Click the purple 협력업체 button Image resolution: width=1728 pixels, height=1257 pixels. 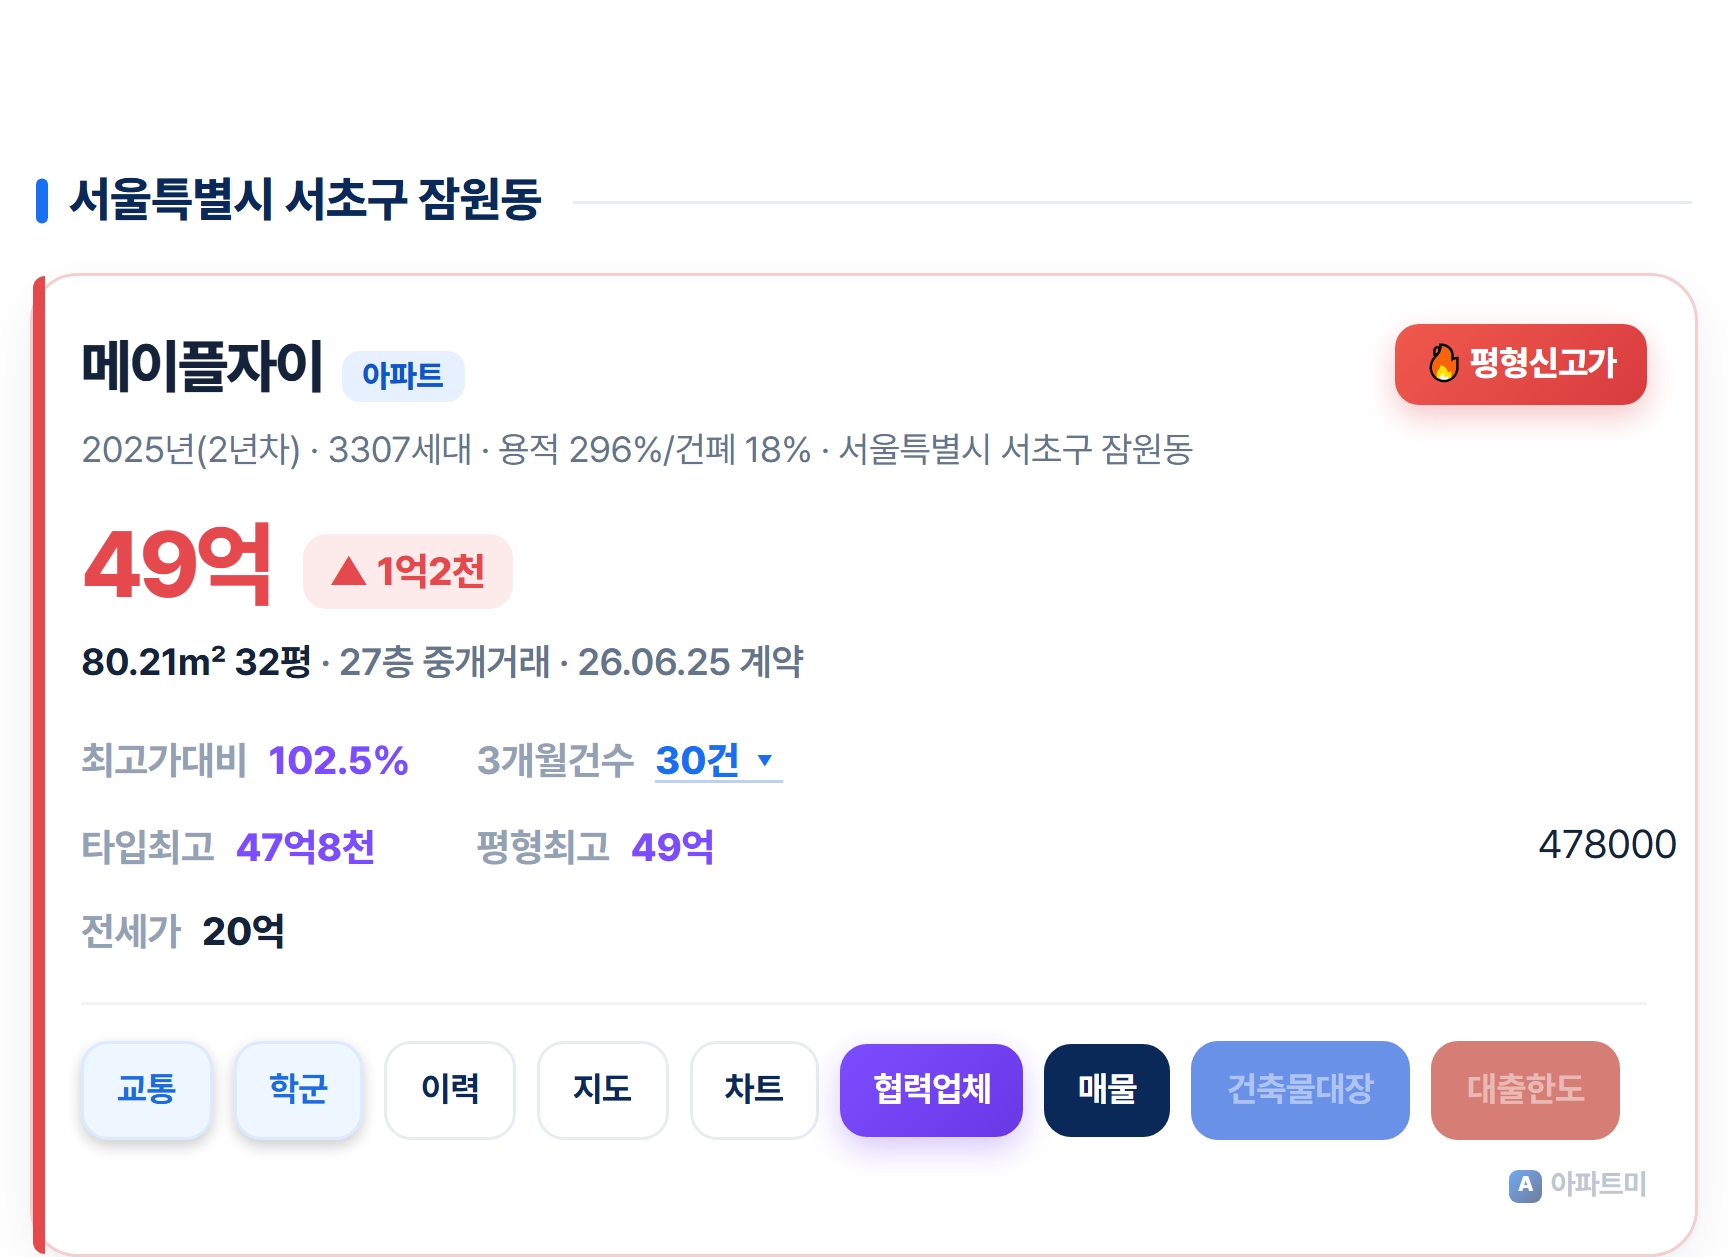coord(931,1089)
